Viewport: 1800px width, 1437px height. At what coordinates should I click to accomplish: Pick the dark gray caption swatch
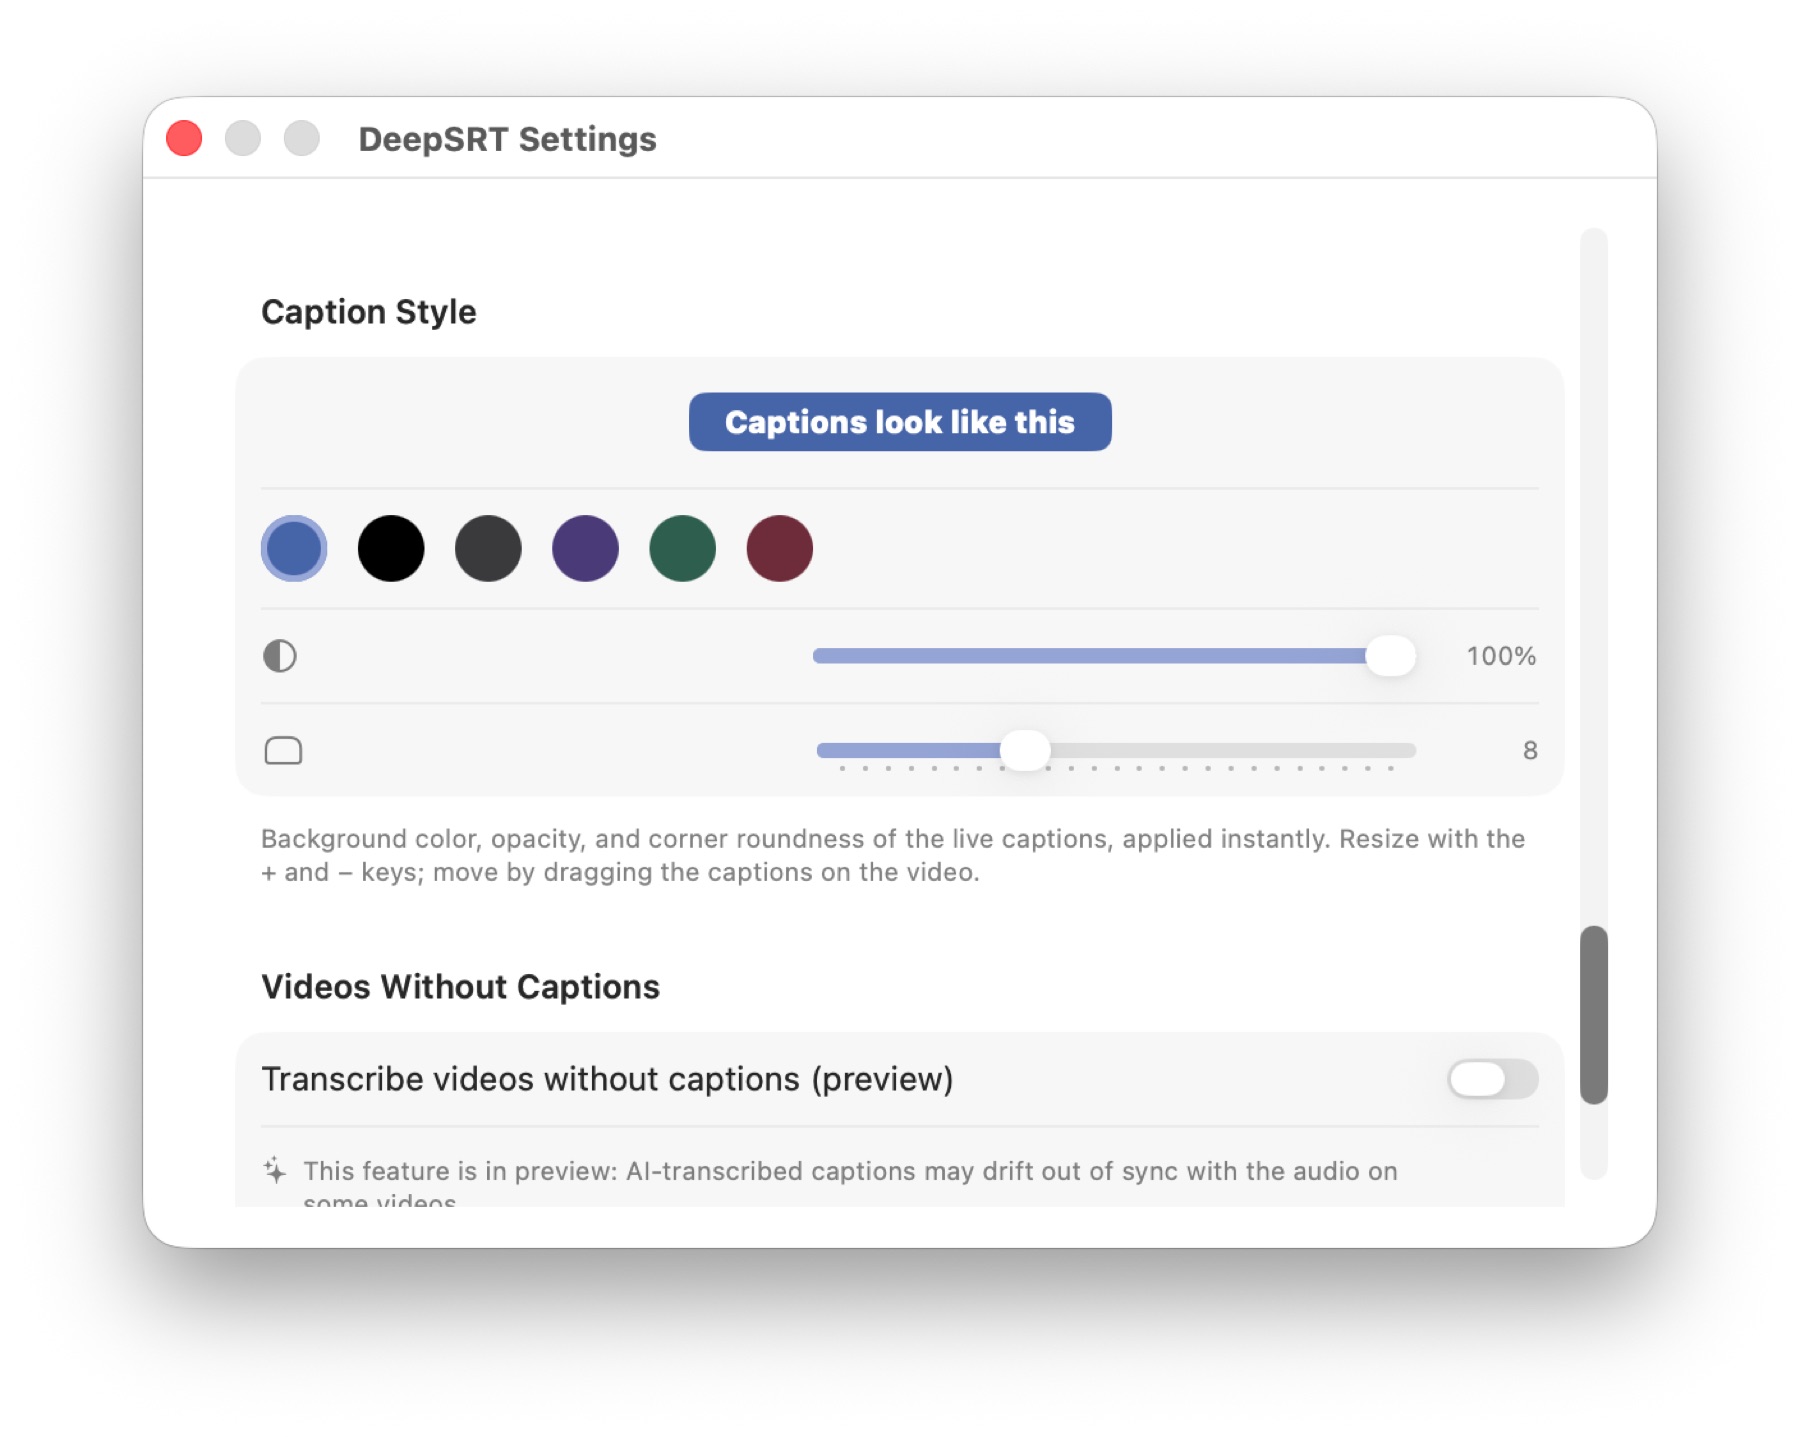click(x=488, y=548)
